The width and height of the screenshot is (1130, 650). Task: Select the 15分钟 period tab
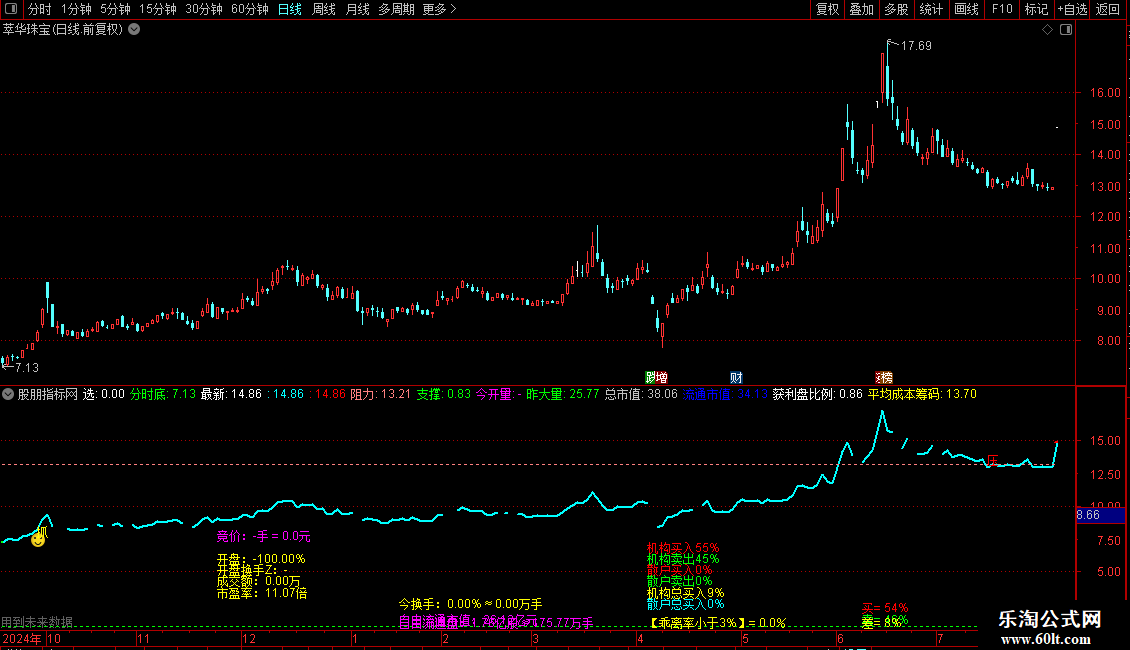pos(158,9)
